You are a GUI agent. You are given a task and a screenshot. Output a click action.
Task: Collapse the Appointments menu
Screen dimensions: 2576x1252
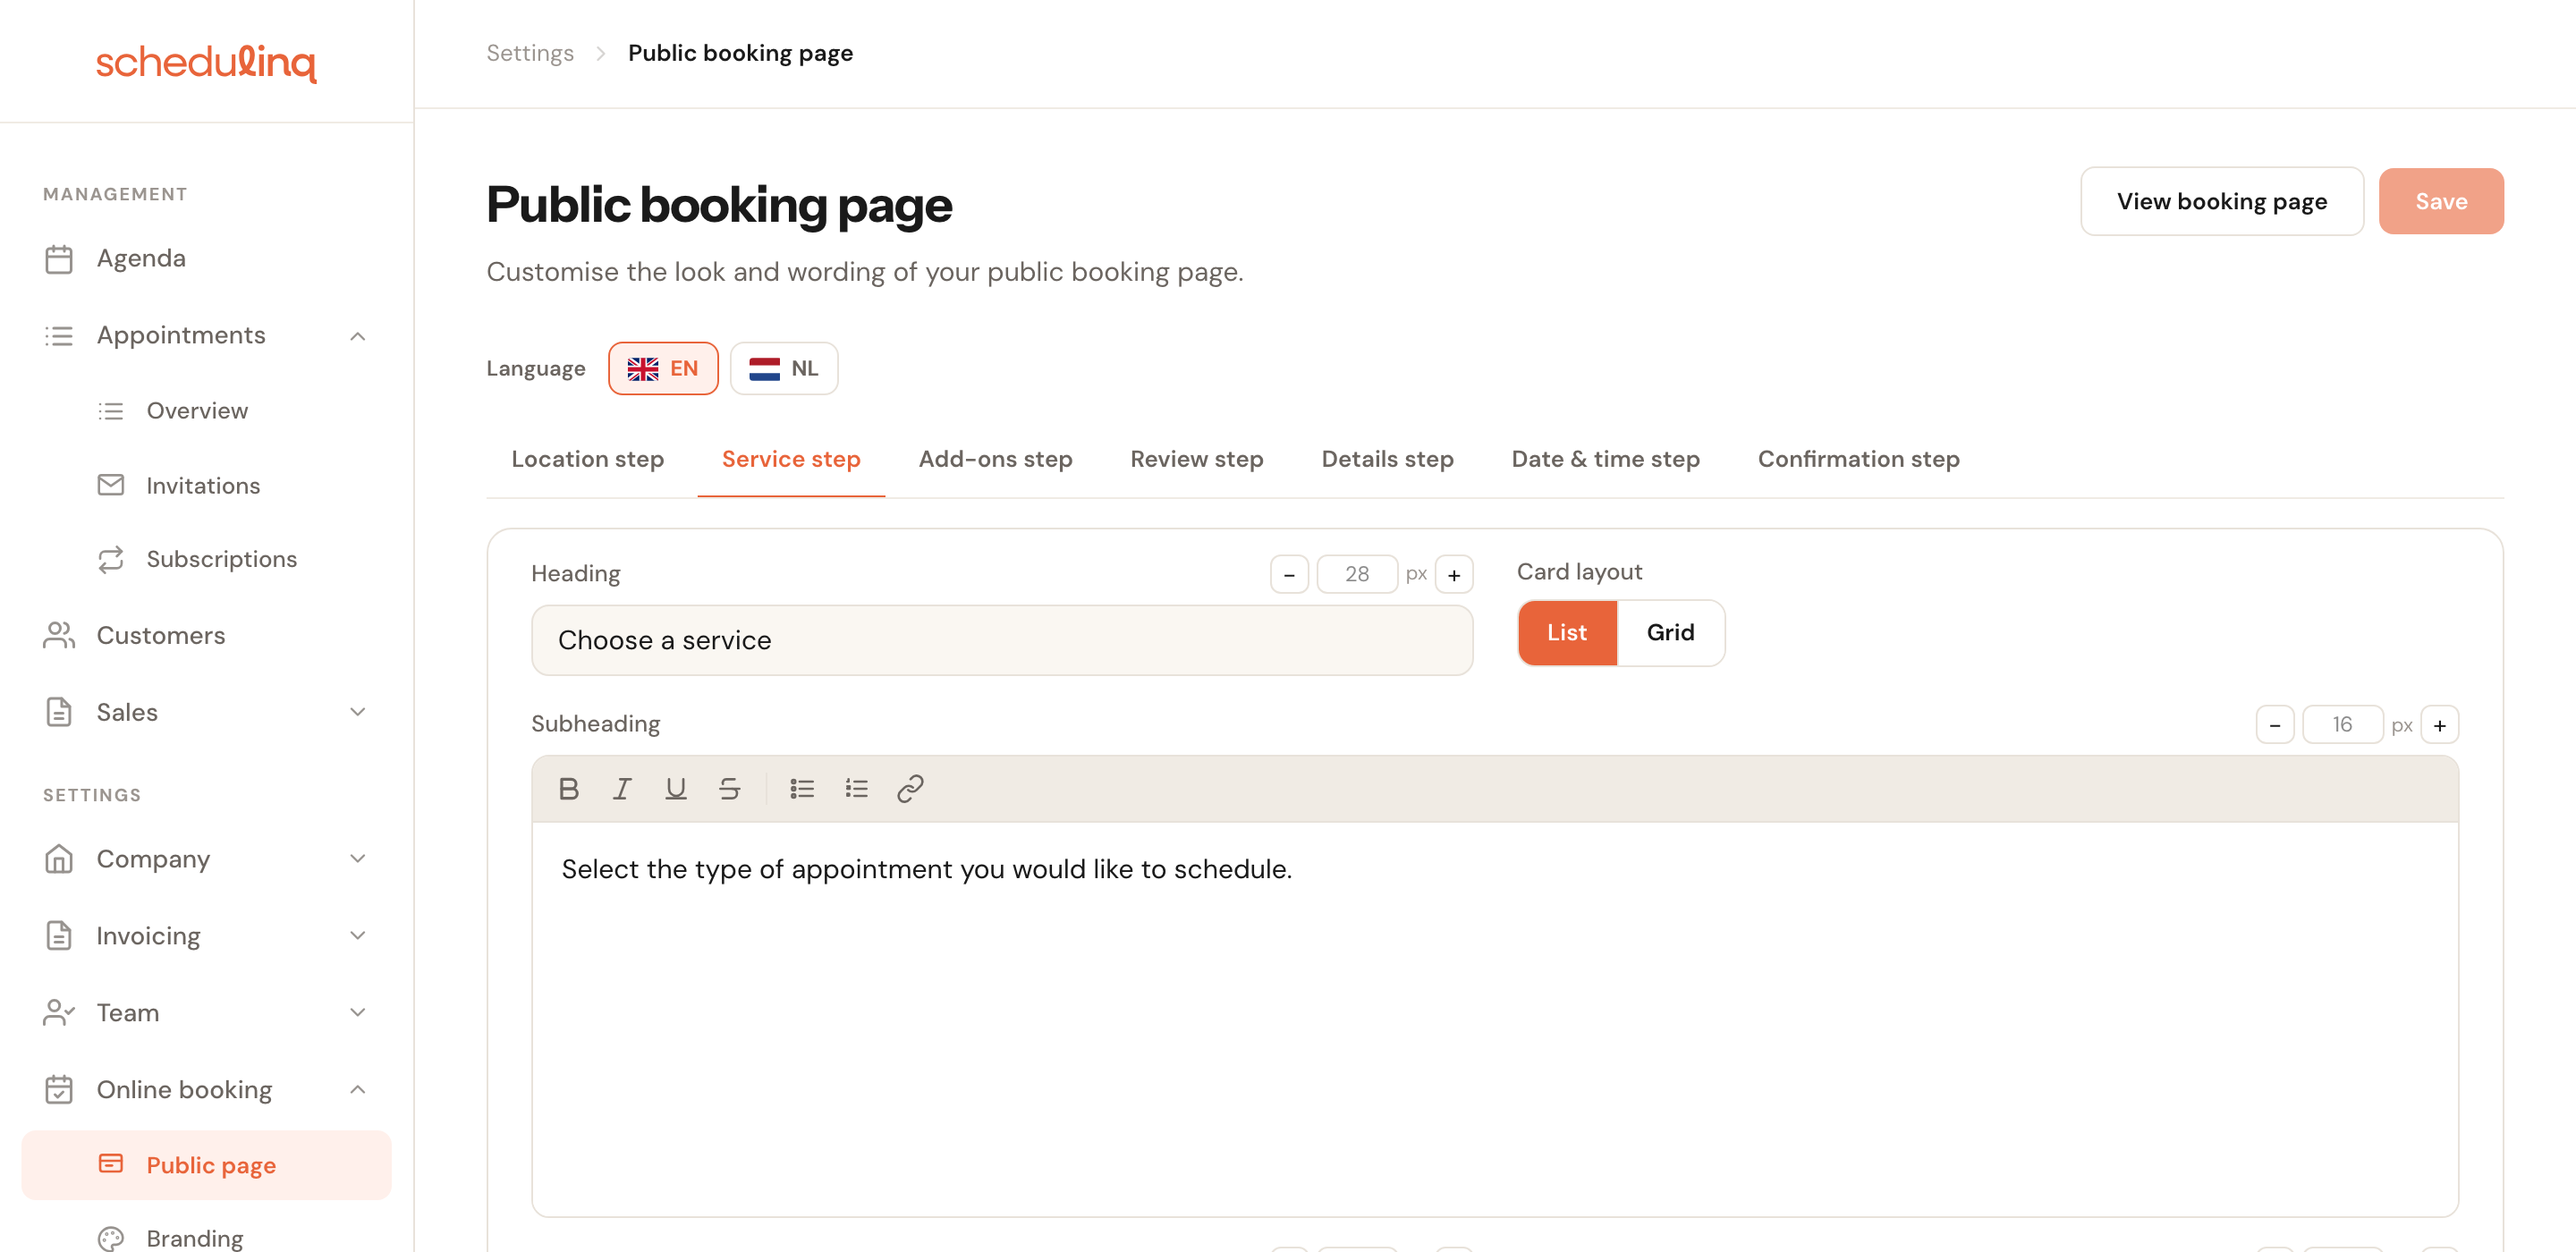(357, 336)
